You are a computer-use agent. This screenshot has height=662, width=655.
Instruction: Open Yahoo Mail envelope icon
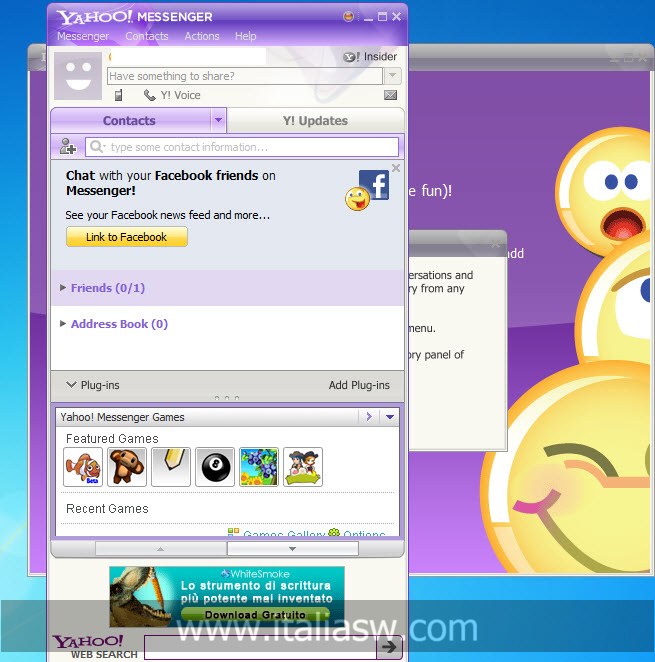391,95
